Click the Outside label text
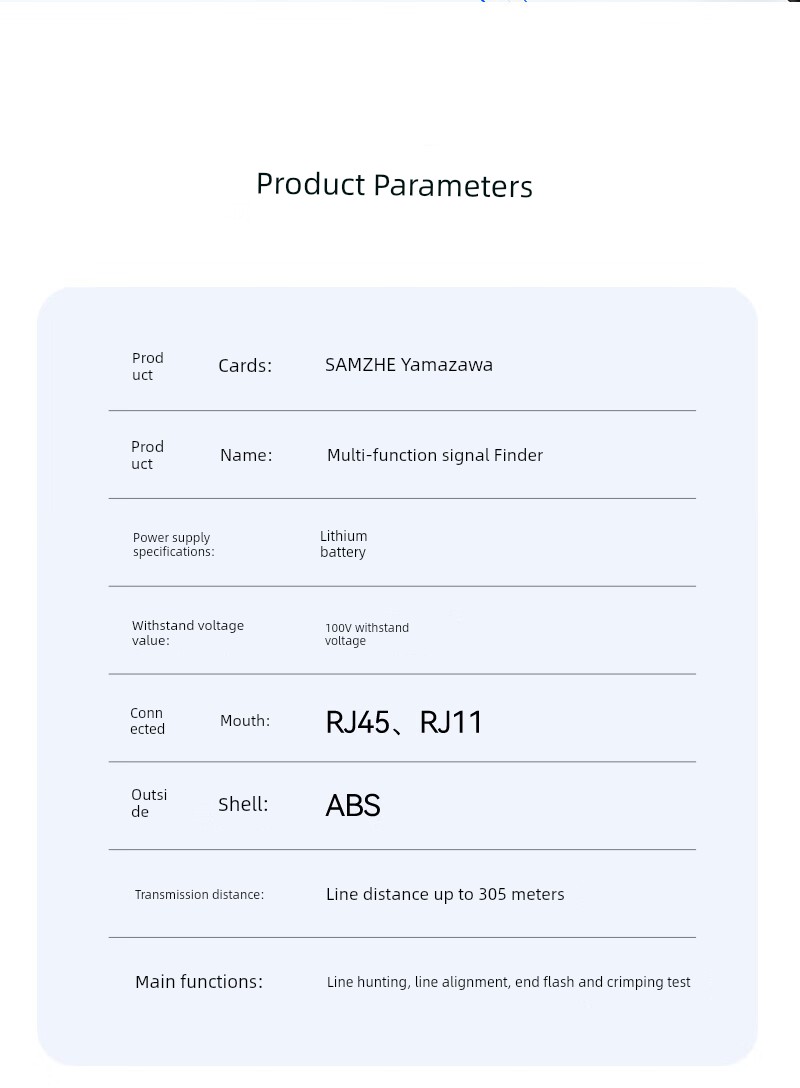Image resolution: width=800 pixels, height=1088 pixels. click(149, 804)
